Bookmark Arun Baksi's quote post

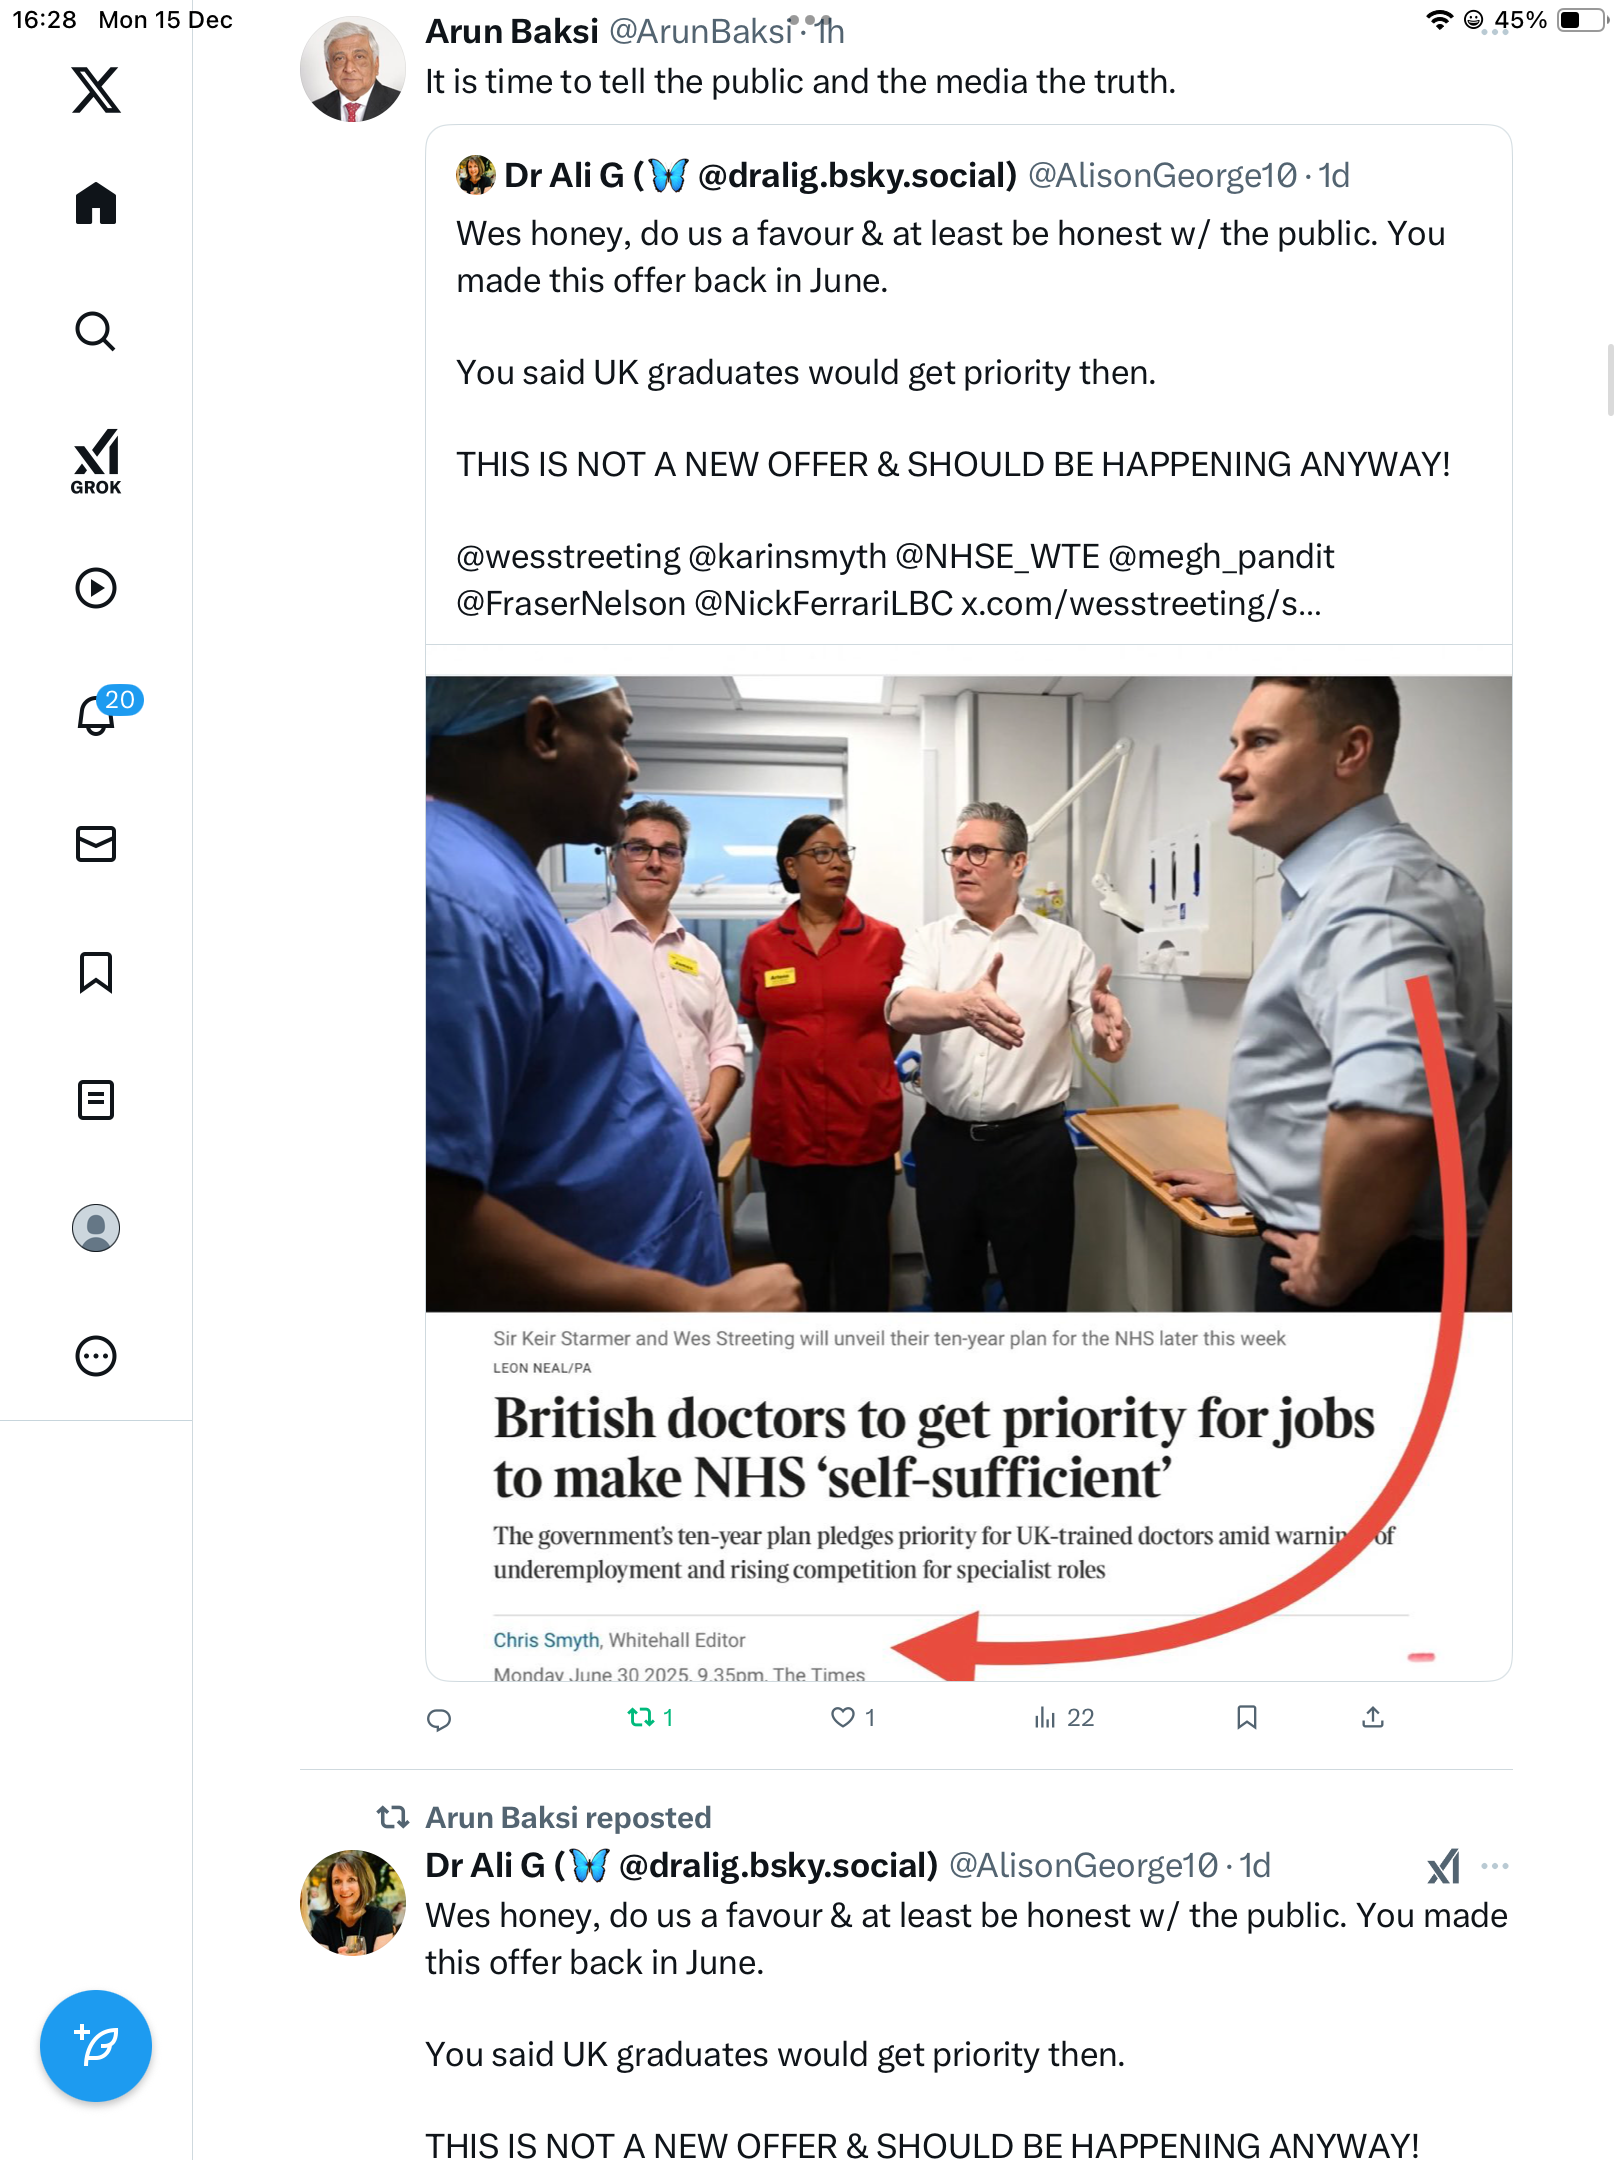click(1246, 1718)
